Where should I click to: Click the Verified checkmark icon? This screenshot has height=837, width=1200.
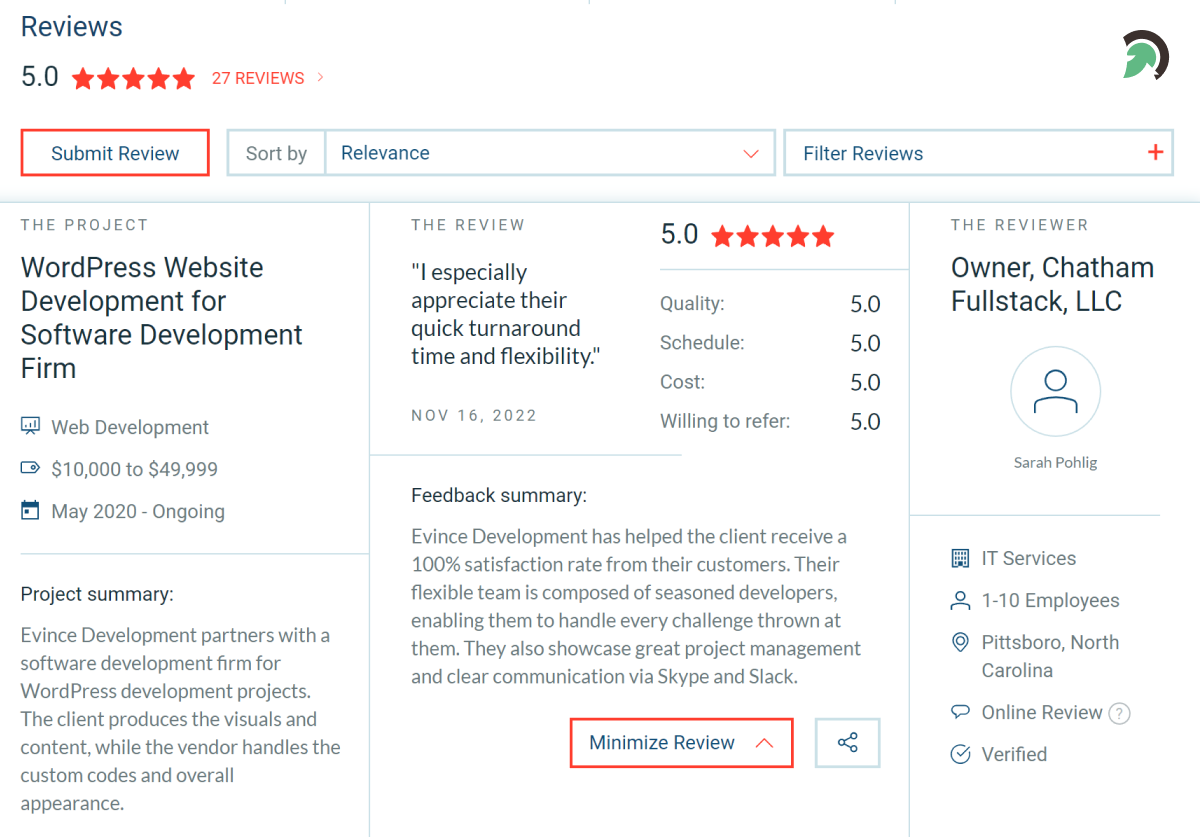point(961,754)
